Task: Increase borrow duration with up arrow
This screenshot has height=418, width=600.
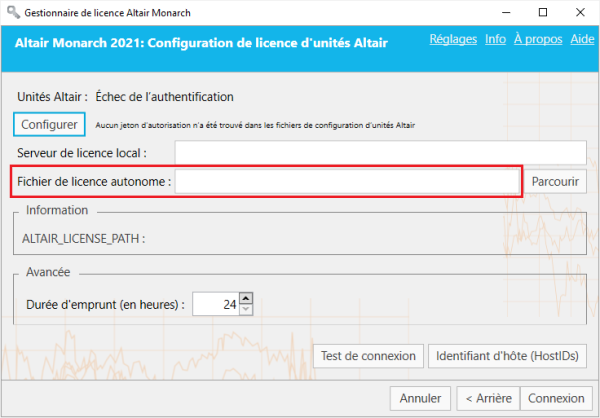Action: (x=246, y=298)
